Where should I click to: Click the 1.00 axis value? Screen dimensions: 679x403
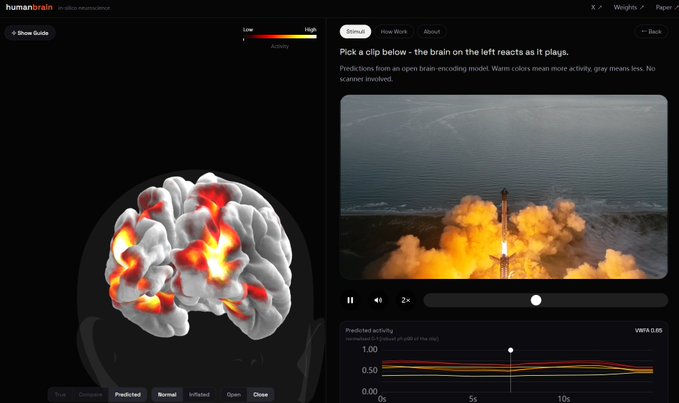coord(369,349)
